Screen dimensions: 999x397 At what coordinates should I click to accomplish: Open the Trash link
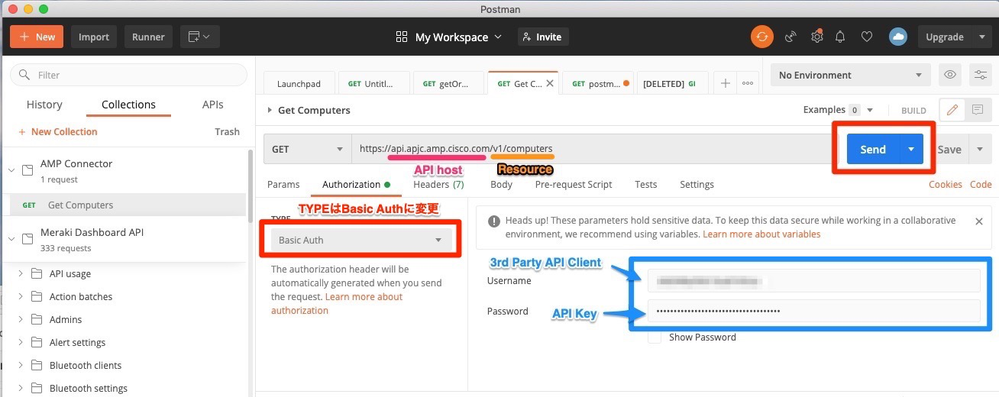click(x=227, y=131)
